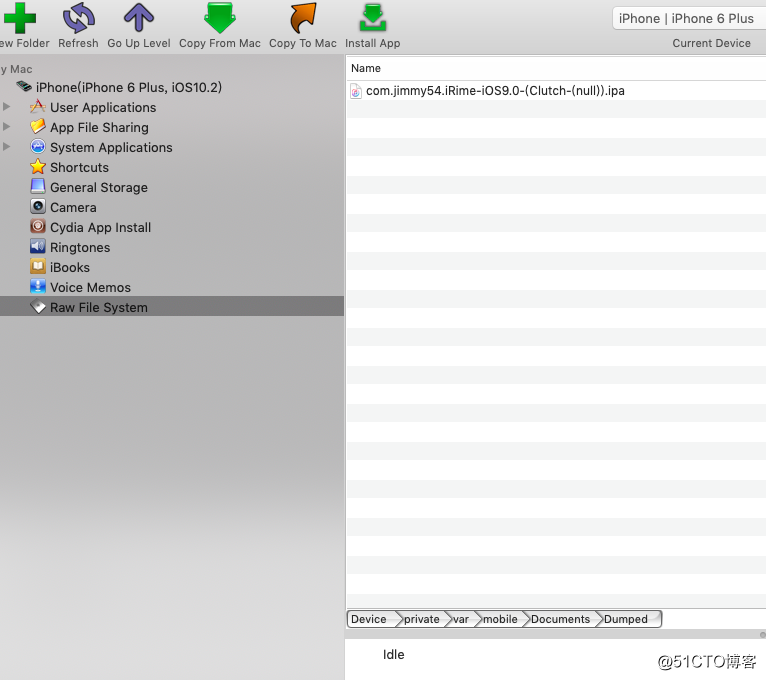Open Voice Memos in the sidebar

pyautogui.click(x=90, y=288)
